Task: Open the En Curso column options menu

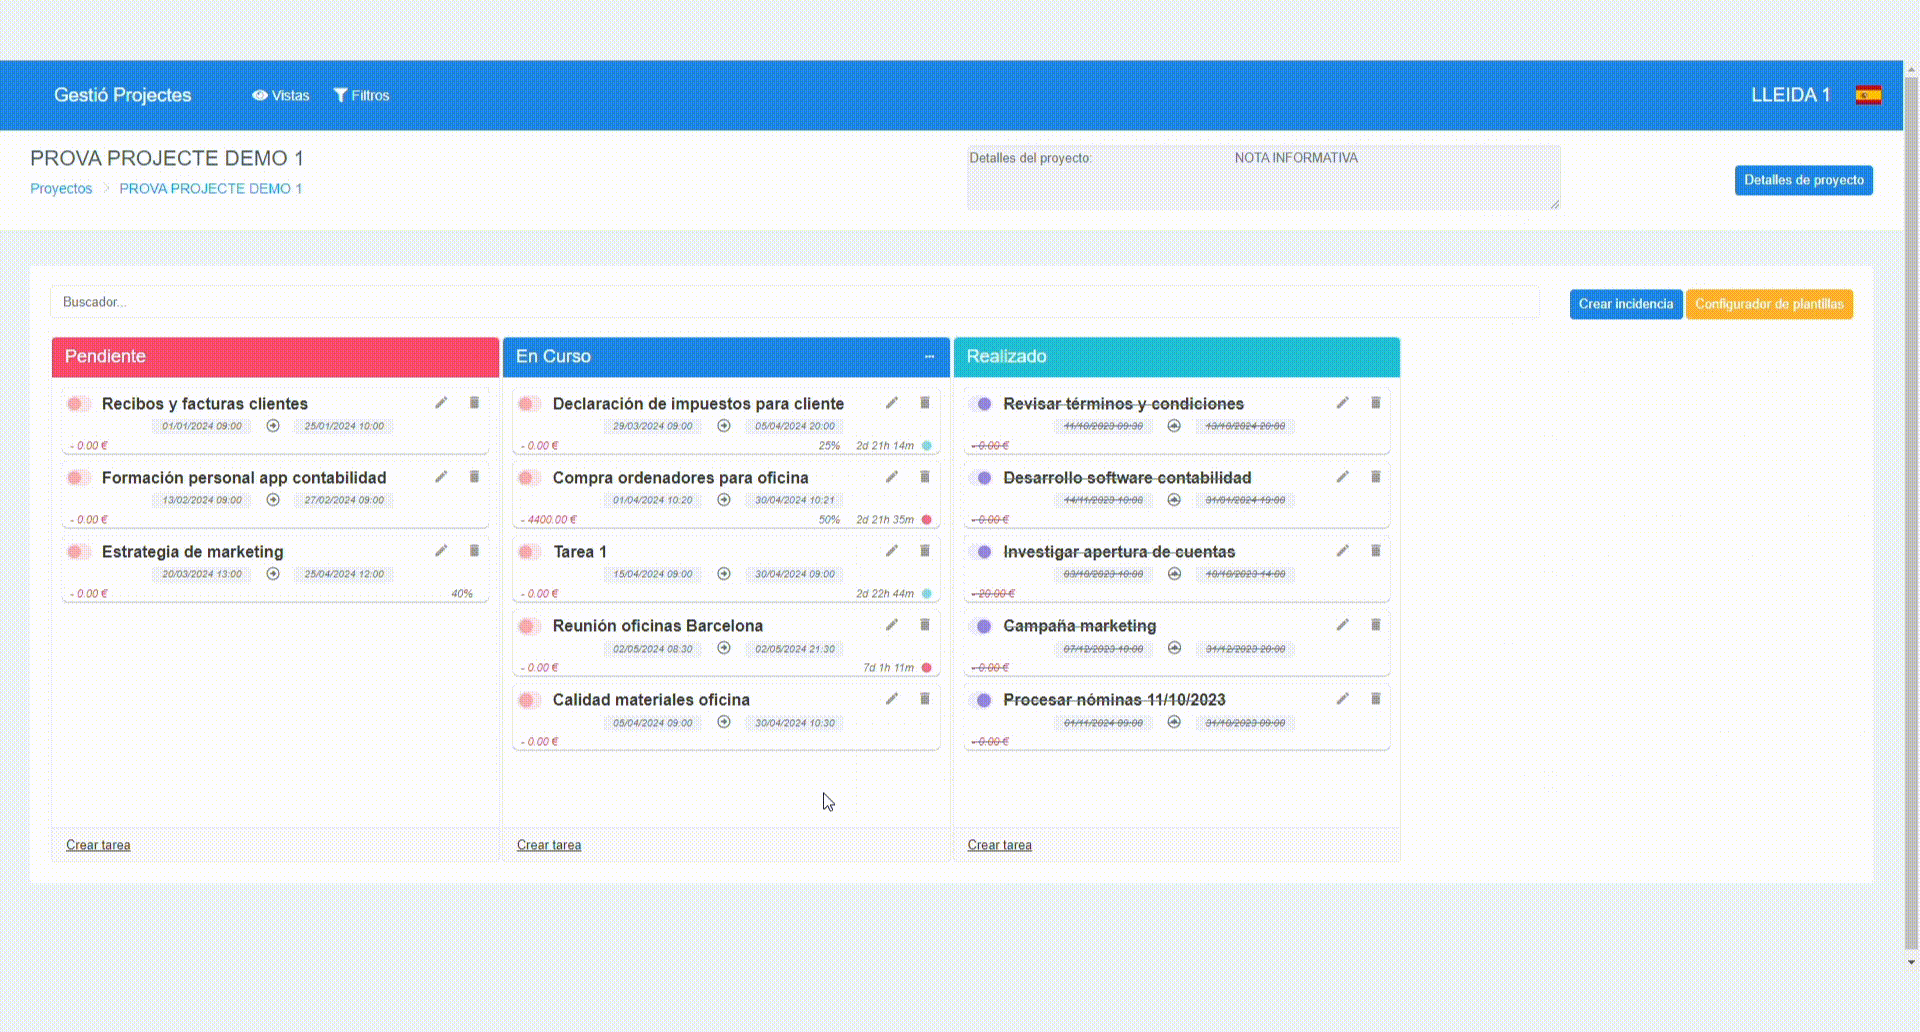Action: pyautogui.click(x=929, y=357)
